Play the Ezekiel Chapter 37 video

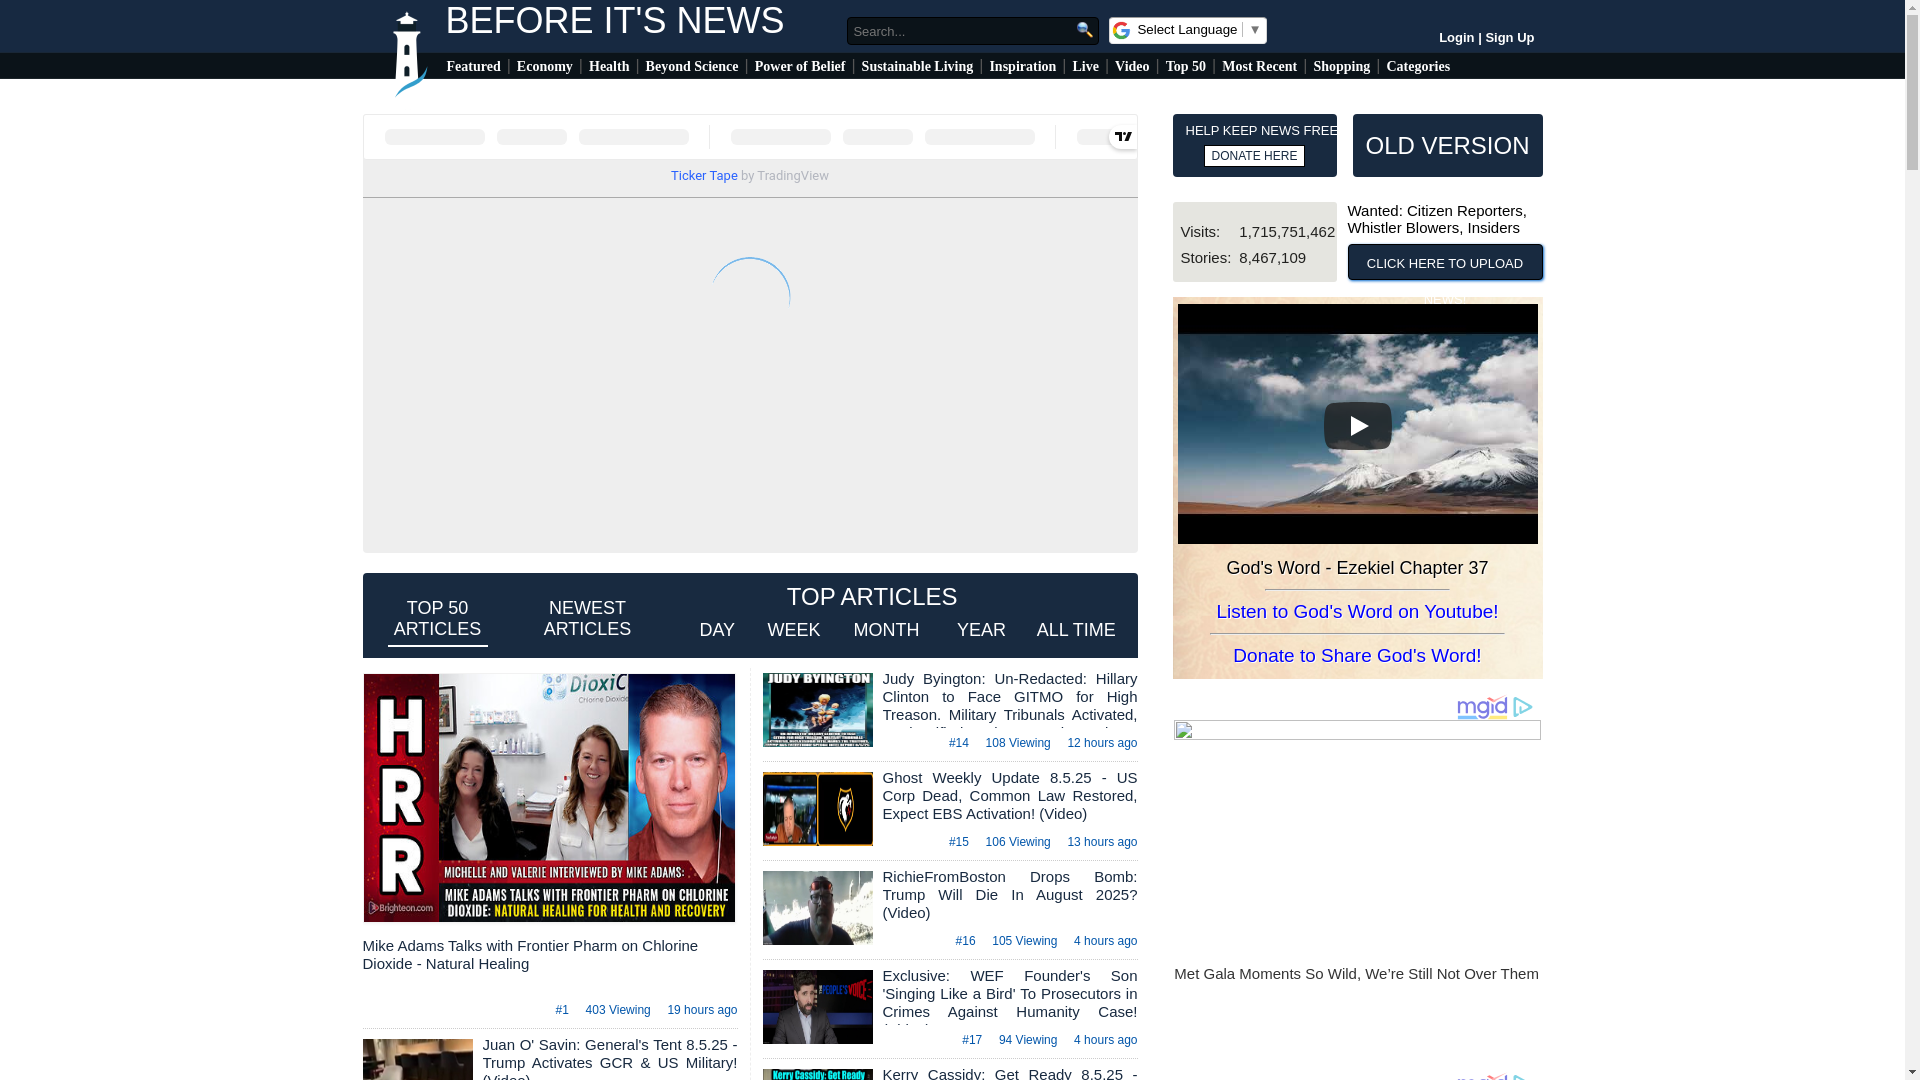coord(1357,425)
